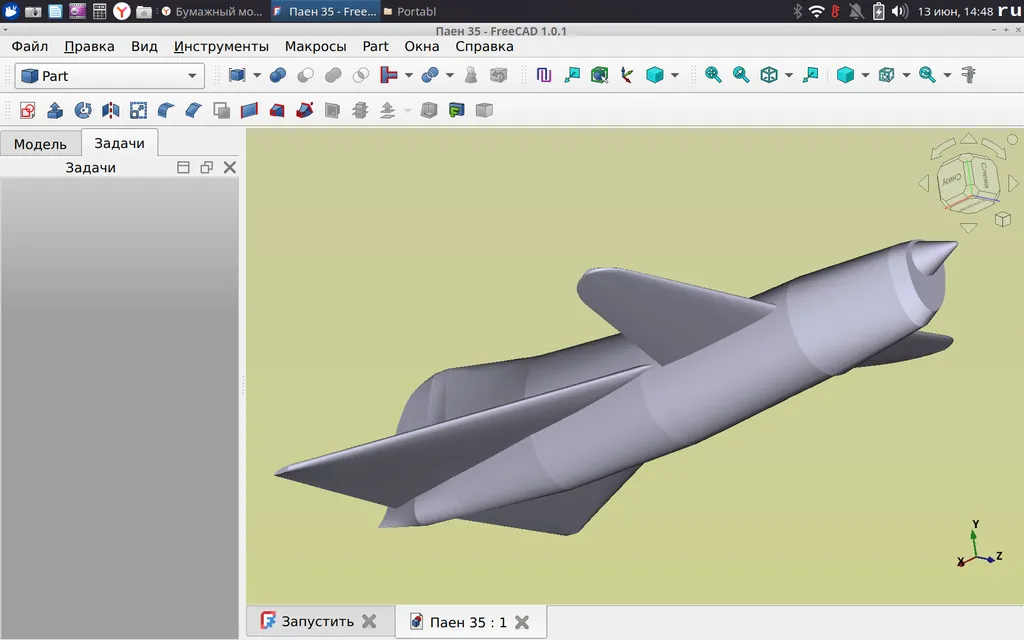Click the Make face from wires icon
This screenshot has width=1024, height=640.
click(x=221, y=110)
